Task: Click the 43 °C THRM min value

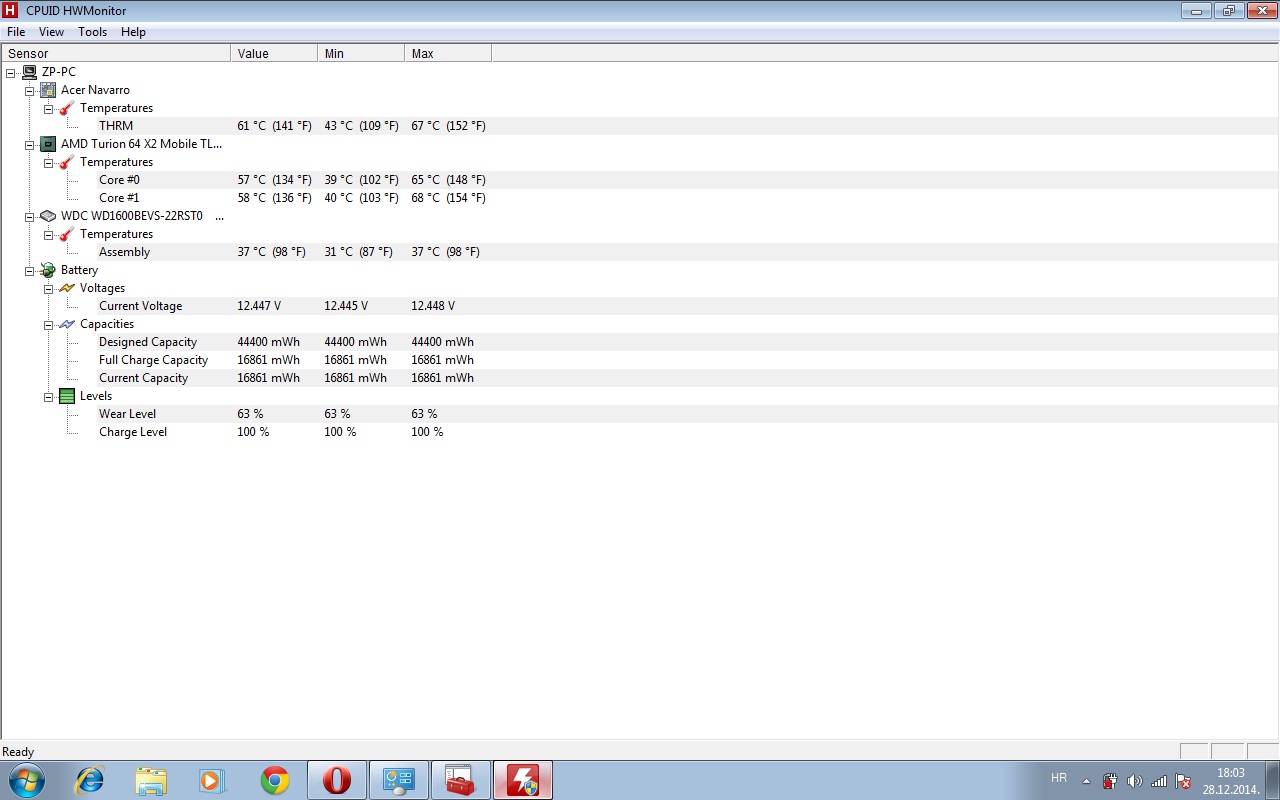Action: coord(361,126)
